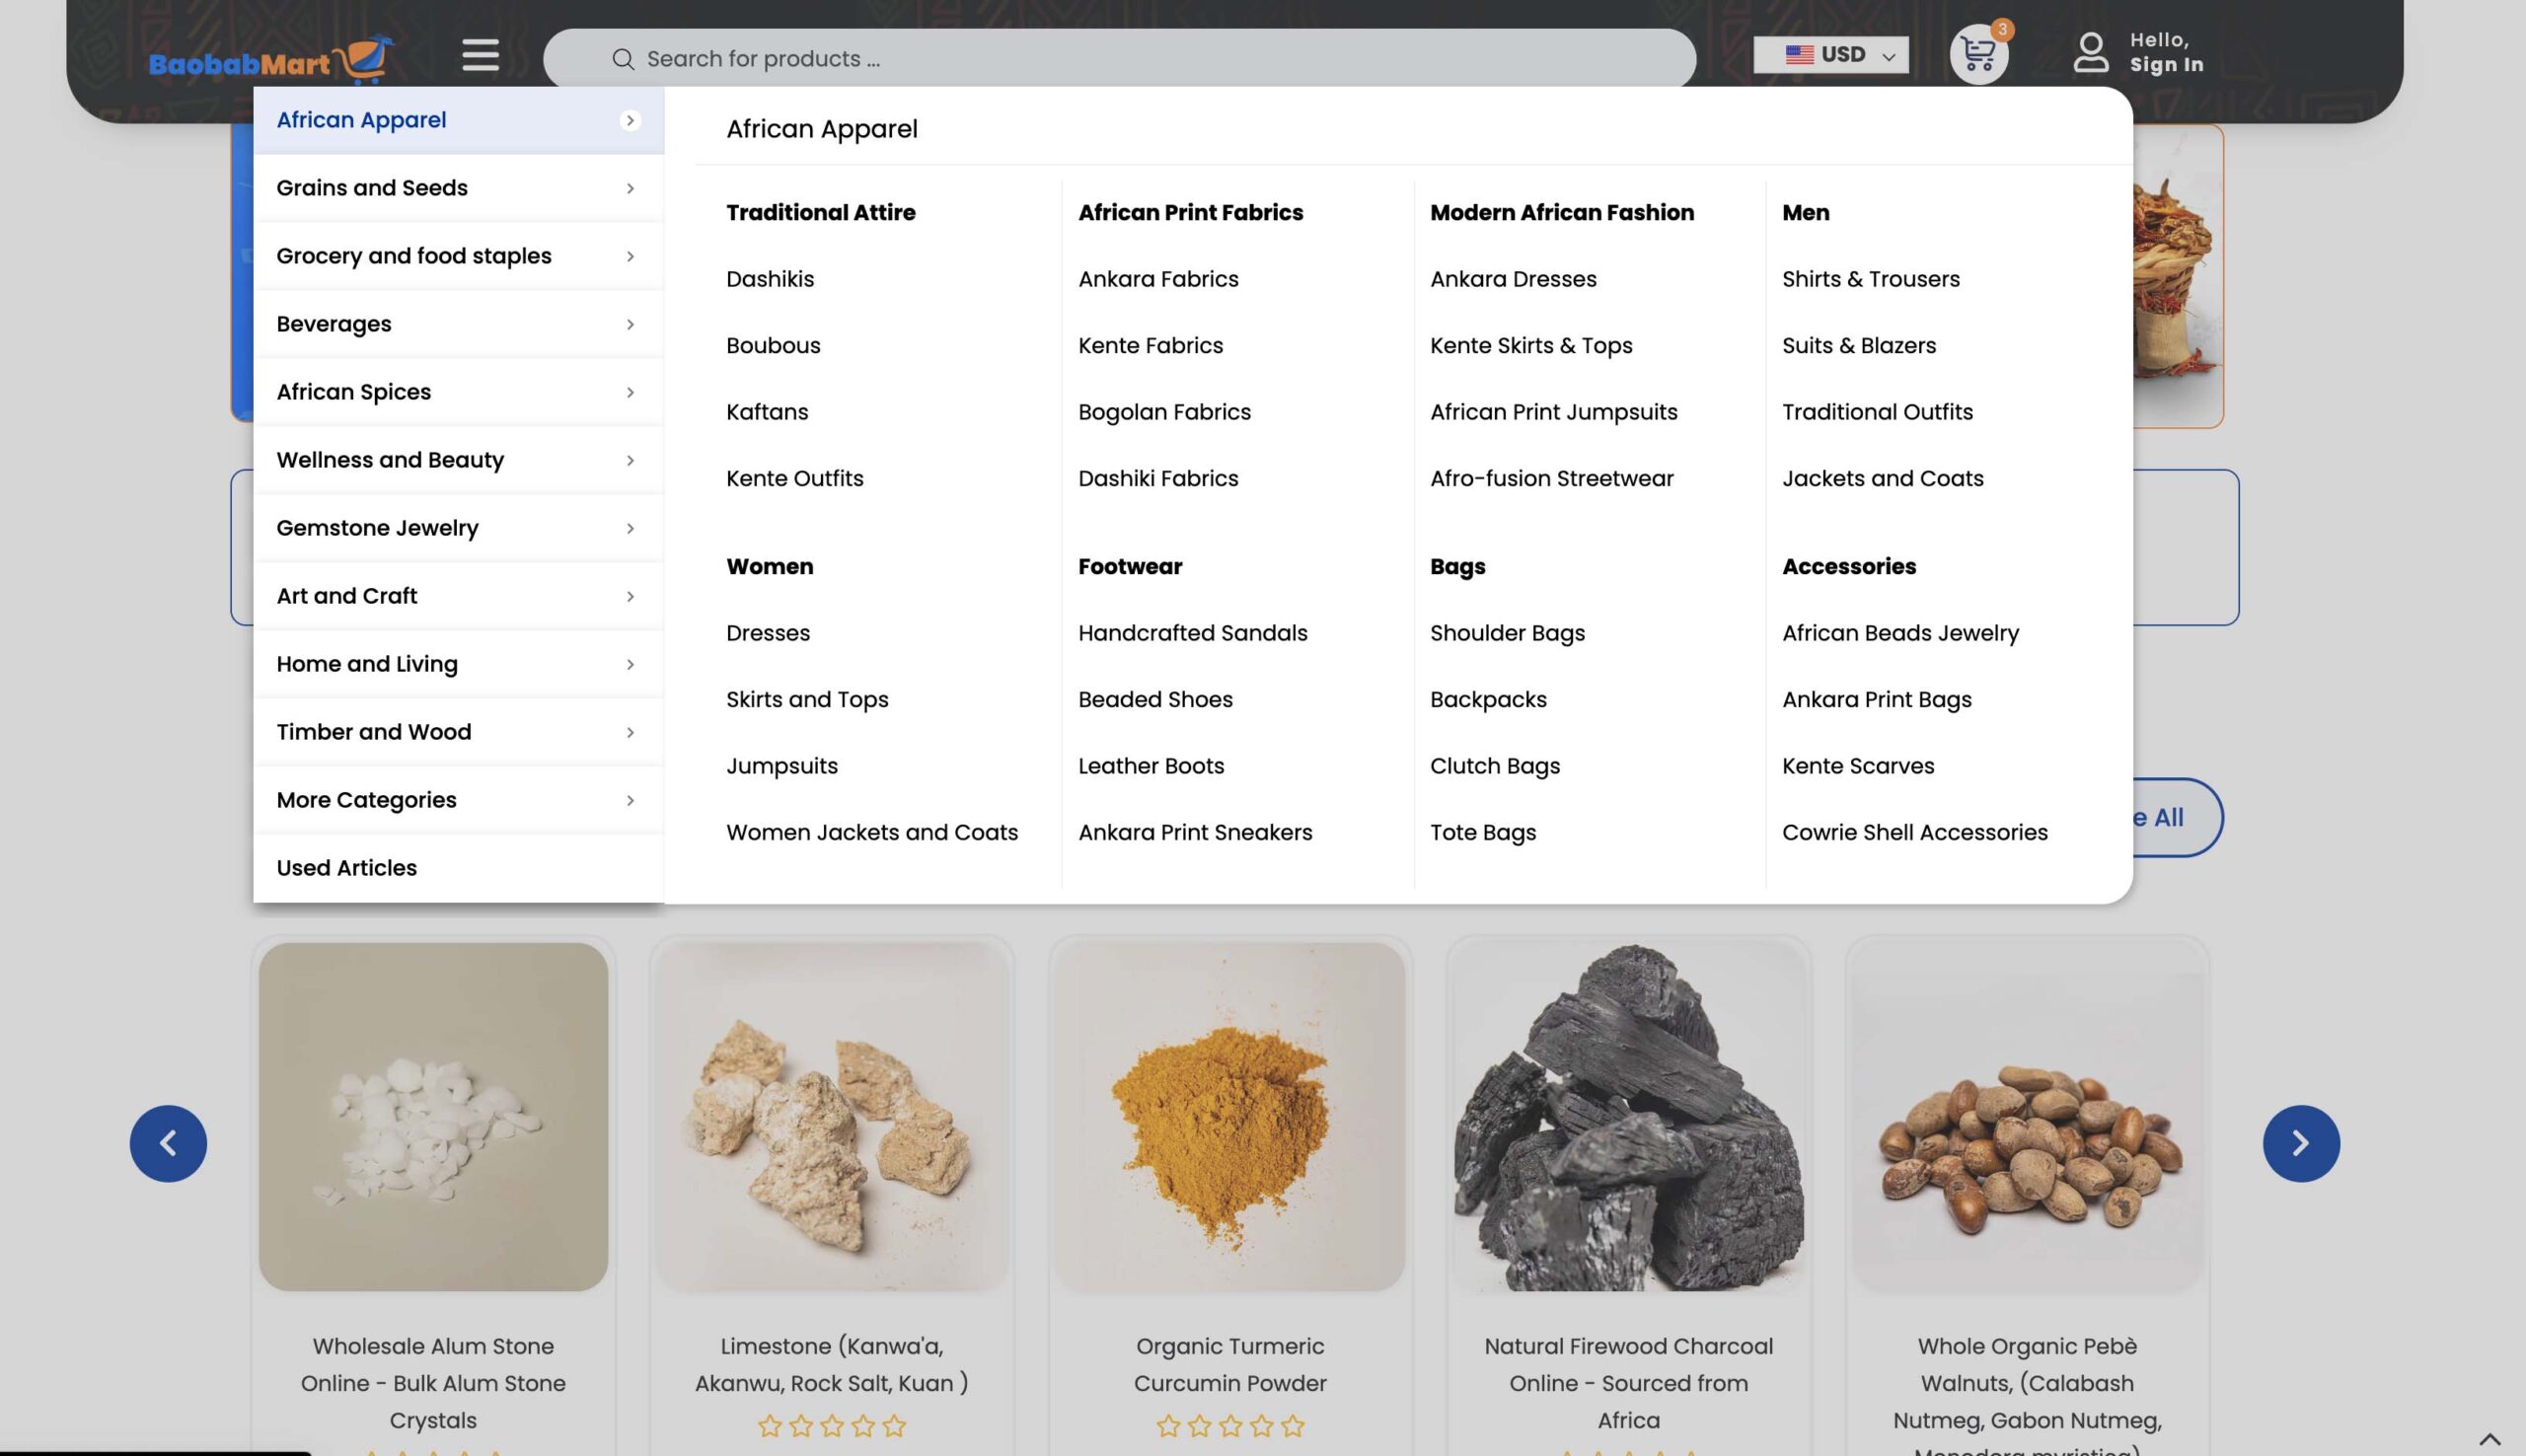Select African Apparel in the sidebar
The height and width of the screenshot is (1456, 2526).
[x=362, y=119]
